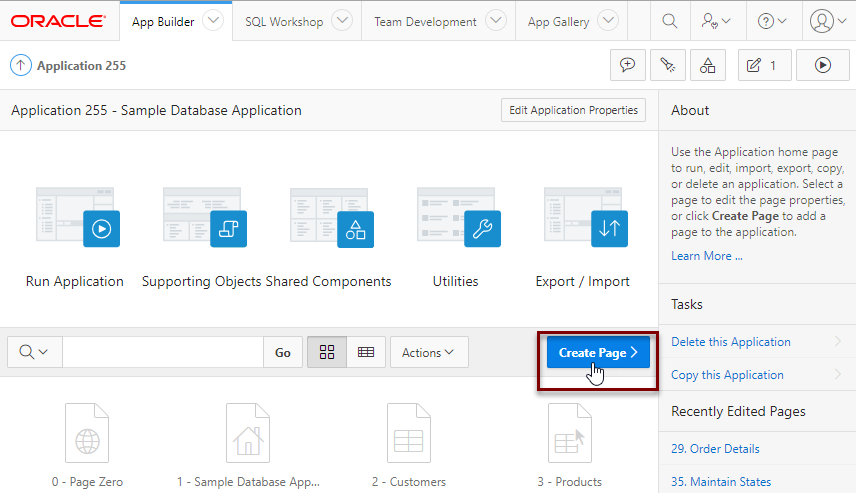
Task: Open the Team Development tab
Action: (x=425, y=22)
